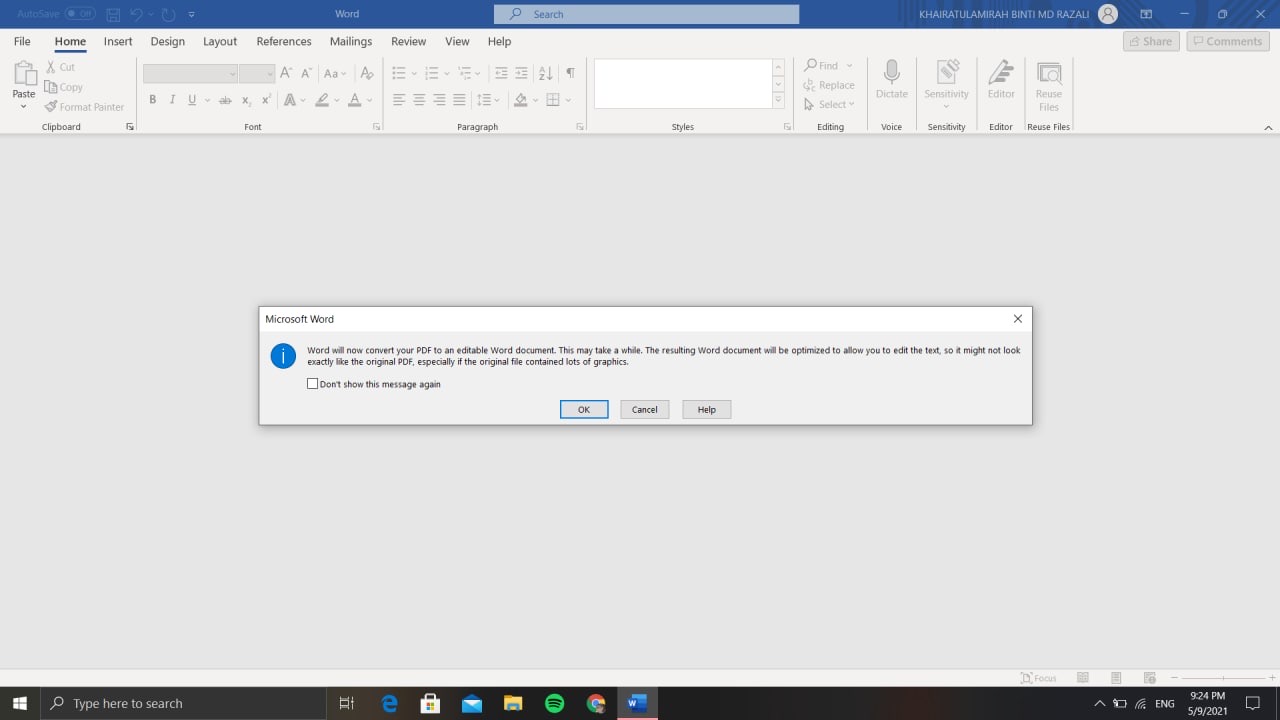Switch to the References tab
Viewport: 1280px width, 720px height.
[x=284, y=41]
